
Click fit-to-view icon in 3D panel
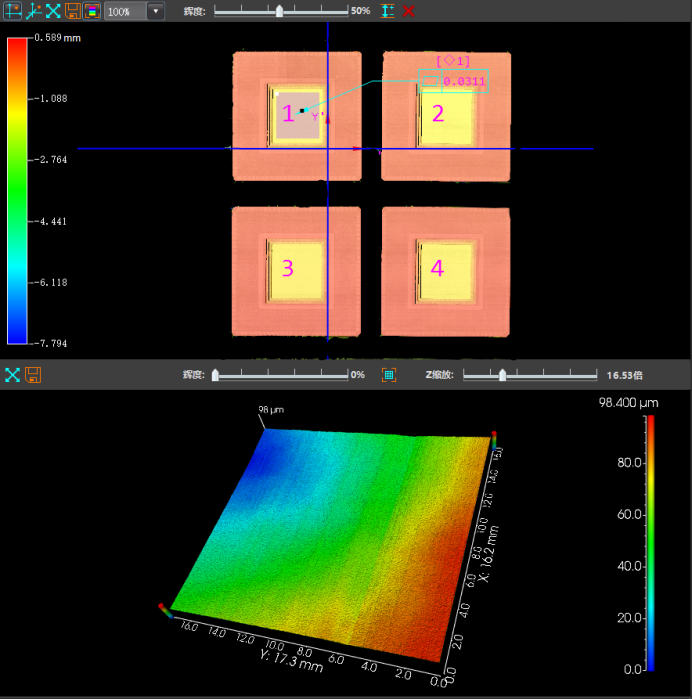tap(13, 375)
